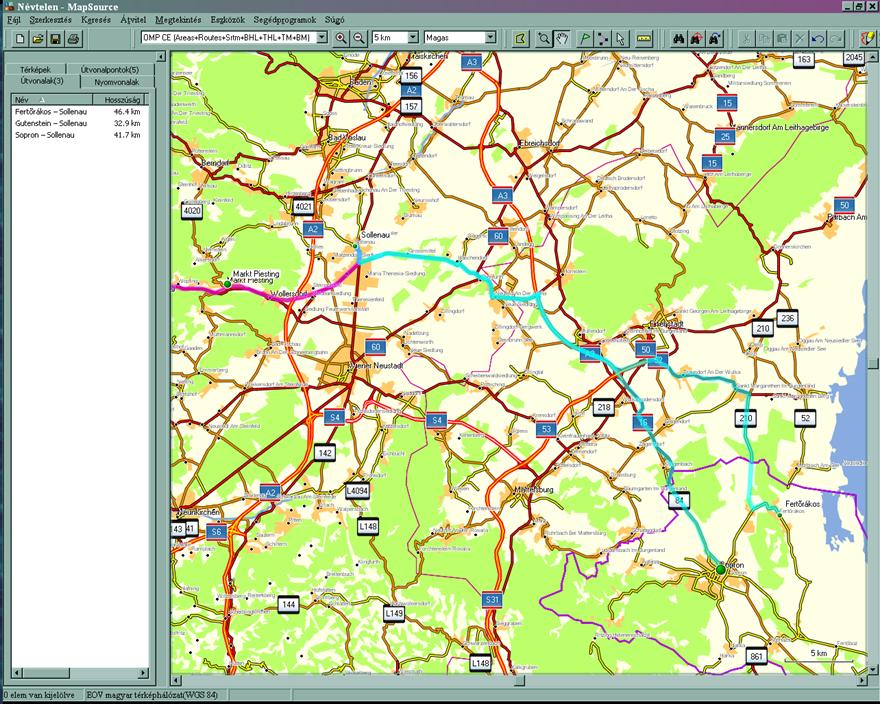Pick the Route tool icon

click(603, 38)
